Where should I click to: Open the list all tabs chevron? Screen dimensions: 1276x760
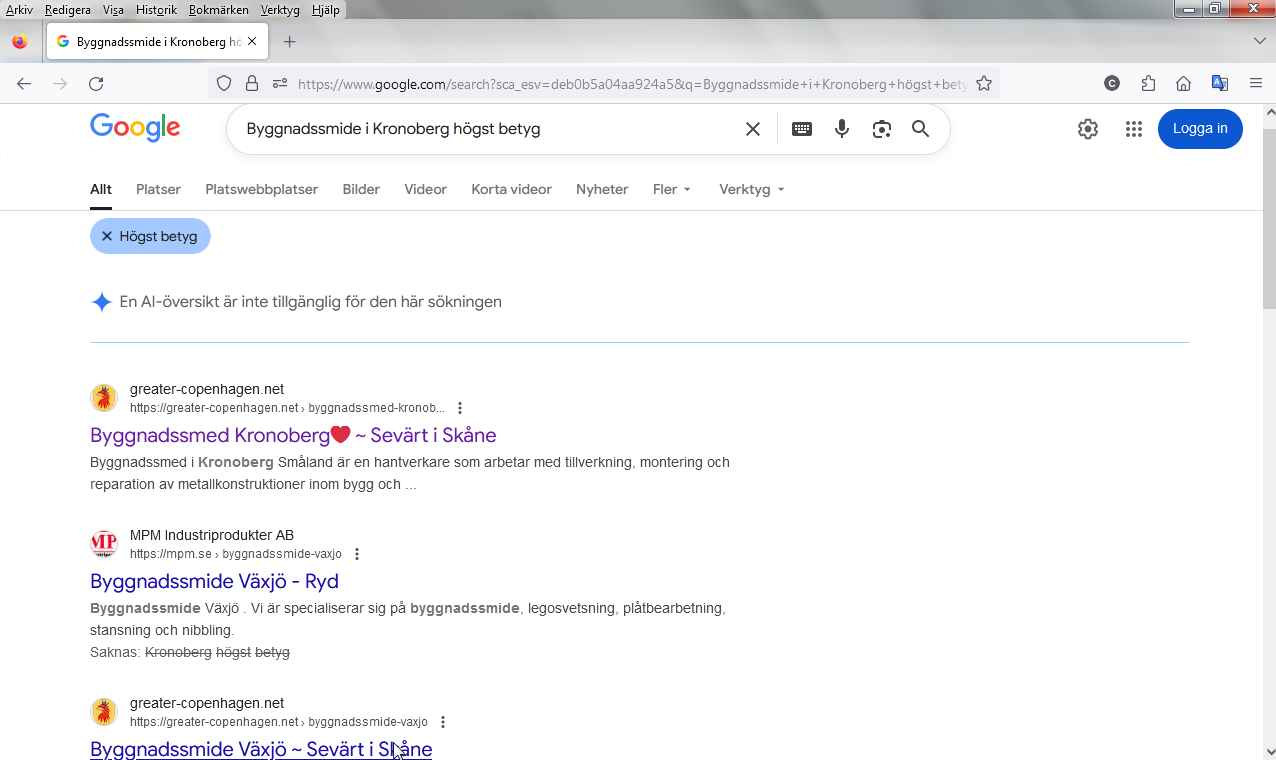point(1259,41)
